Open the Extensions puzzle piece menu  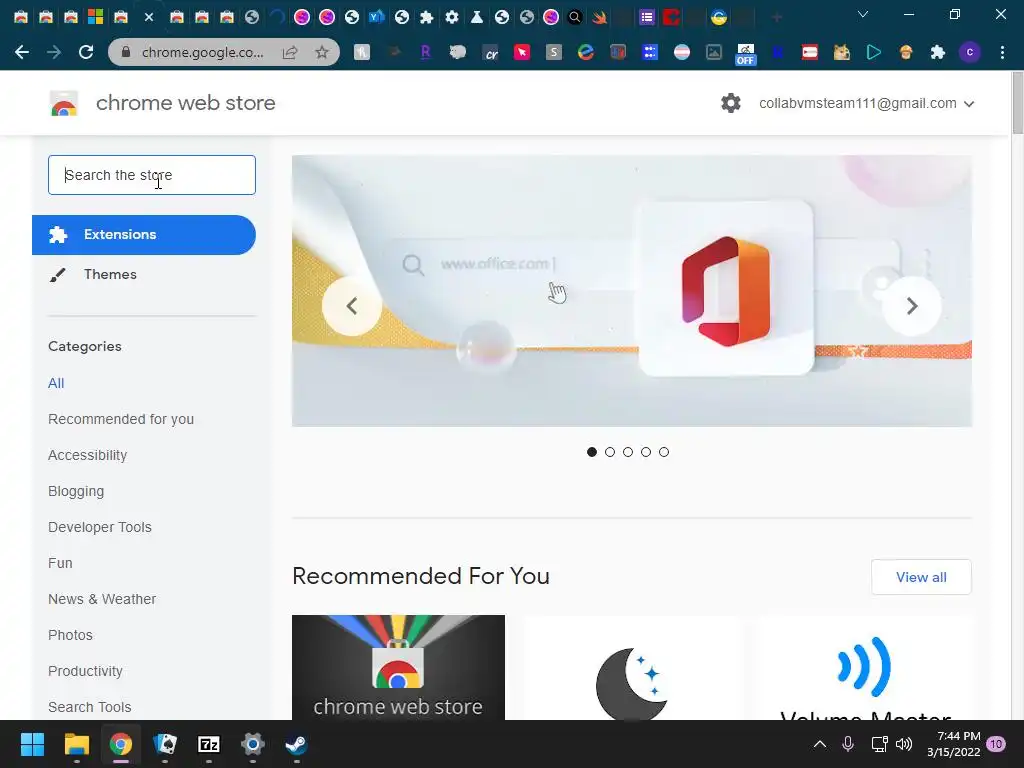tap(938, 52)
